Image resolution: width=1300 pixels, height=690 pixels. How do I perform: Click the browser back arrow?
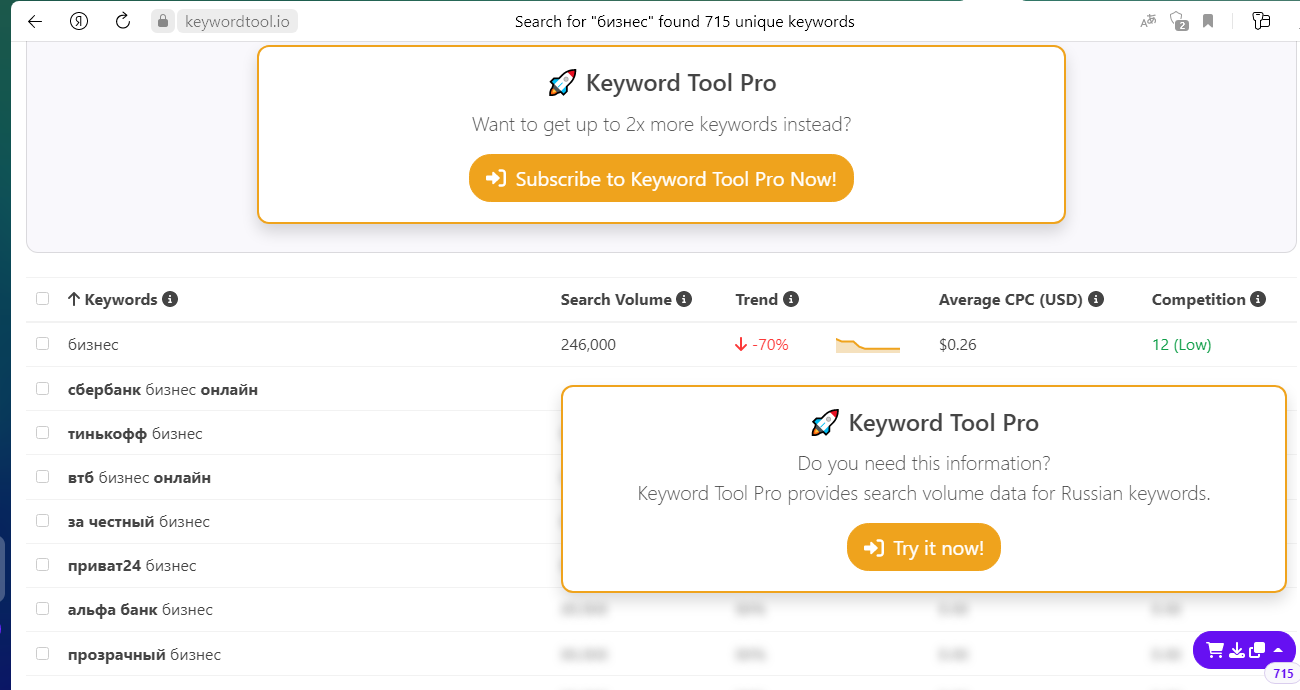(x=35, y=21)
